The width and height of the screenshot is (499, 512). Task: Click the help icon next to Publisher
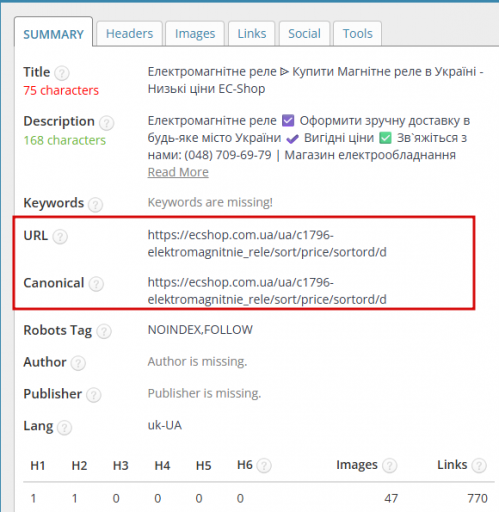94,395
